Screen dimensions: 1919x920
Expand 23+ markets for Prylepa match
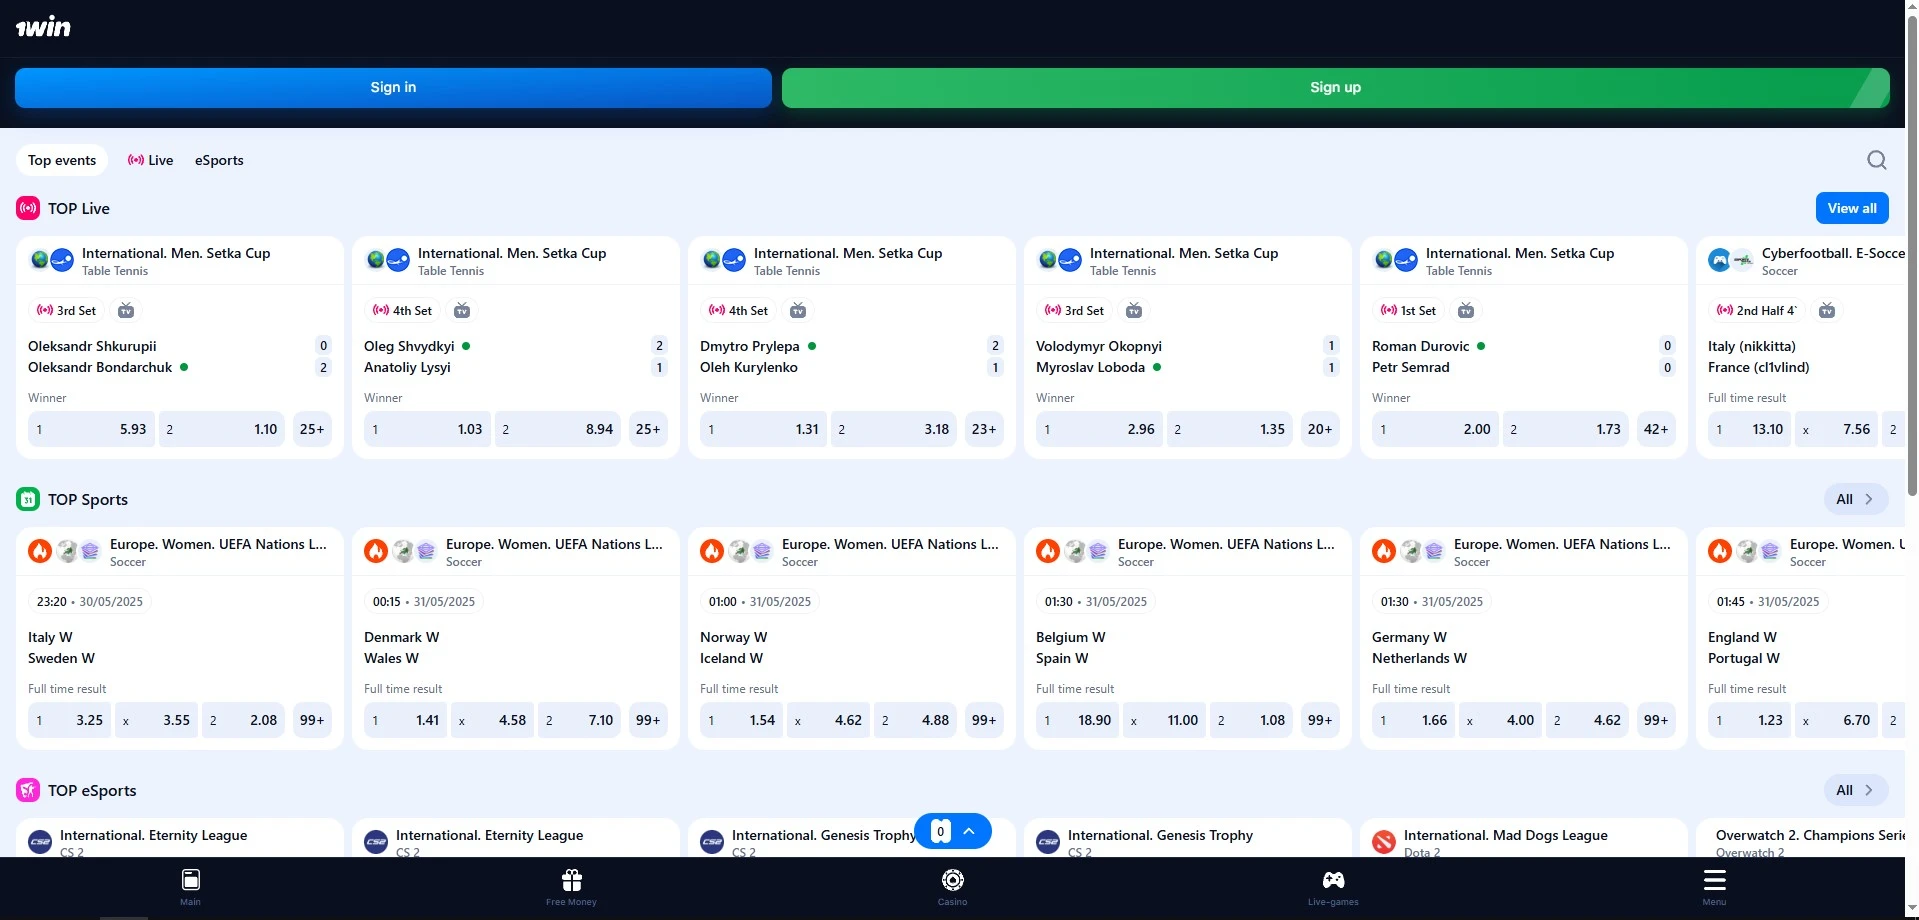(x=984, y=429)
